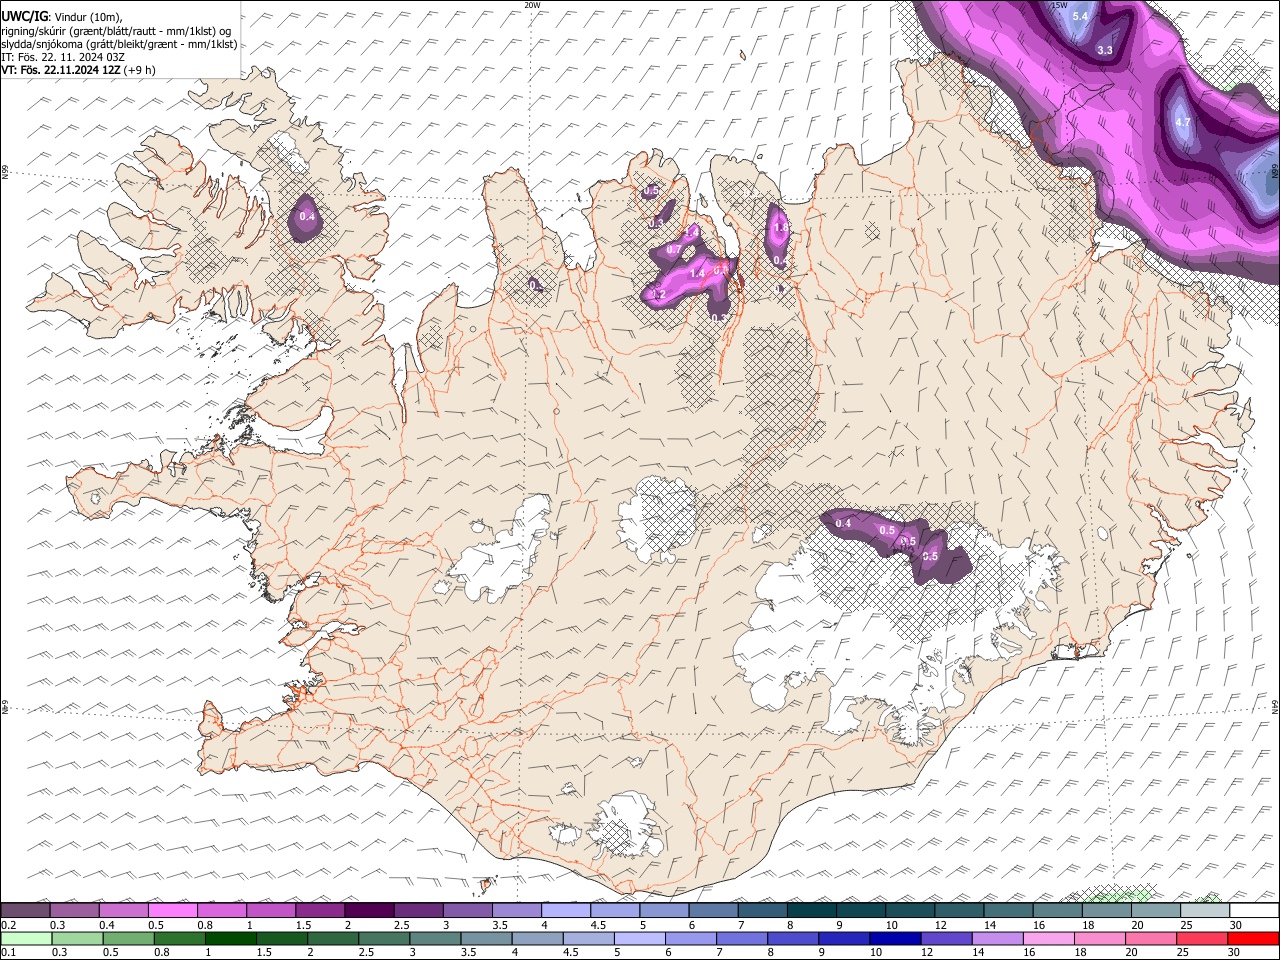Viewport: 1280px width, 960px height.
Task: Click the 0.2 label on the upper scale
Action: pos(8,925)
